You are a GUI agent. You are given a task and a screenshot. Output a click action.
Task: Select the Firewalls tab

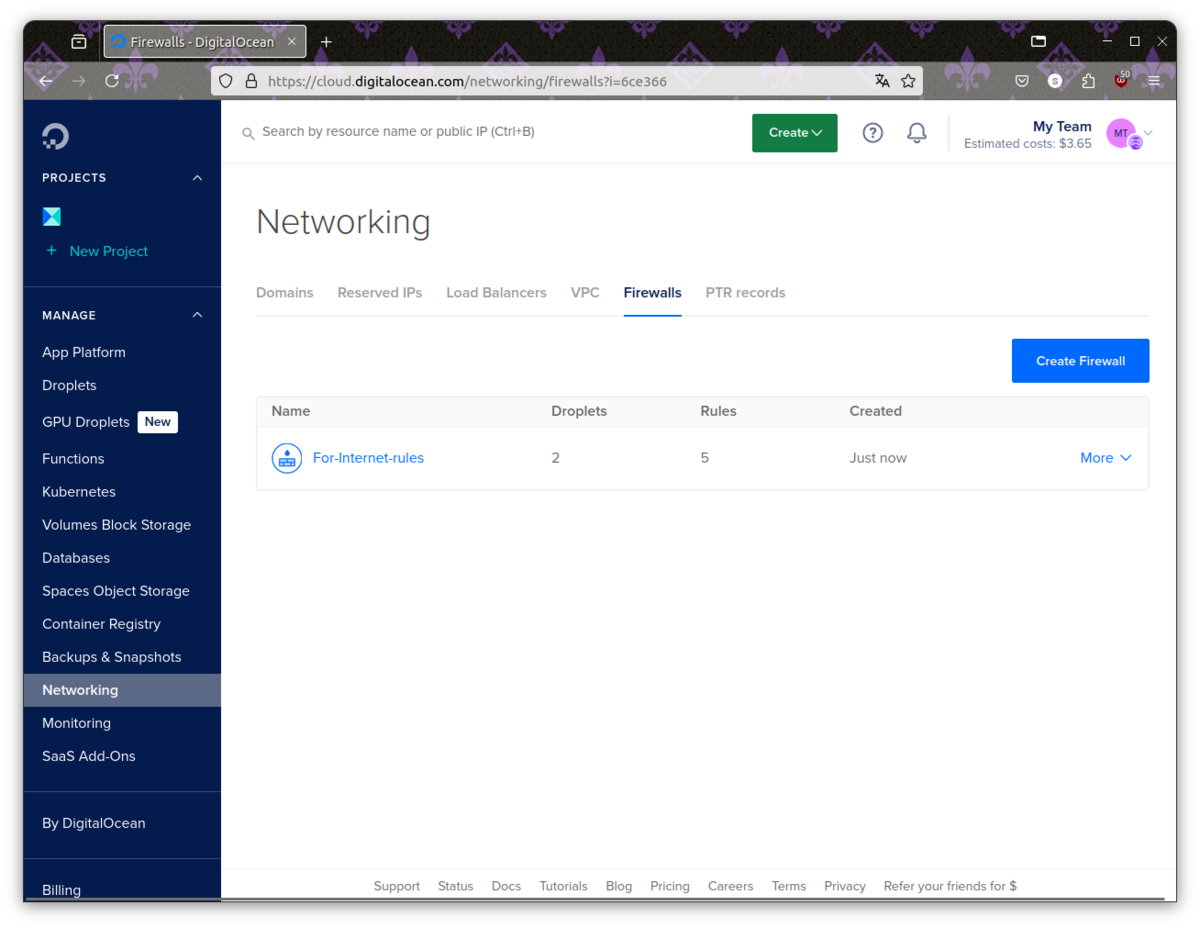pyautogui.click(x=652, y=293)
